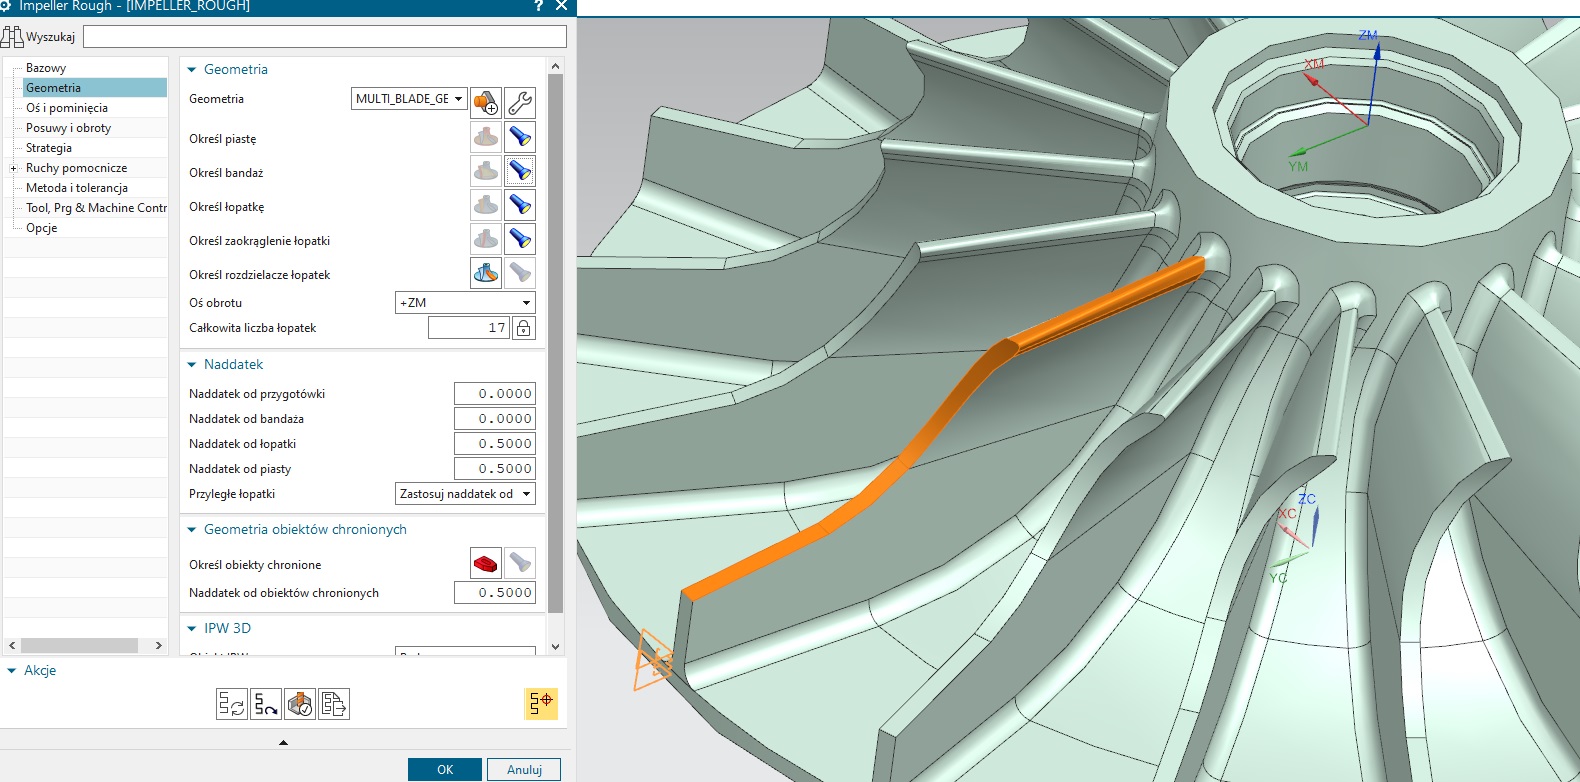Select Strategia tree item
The image size is (1580, 782).
49,148
